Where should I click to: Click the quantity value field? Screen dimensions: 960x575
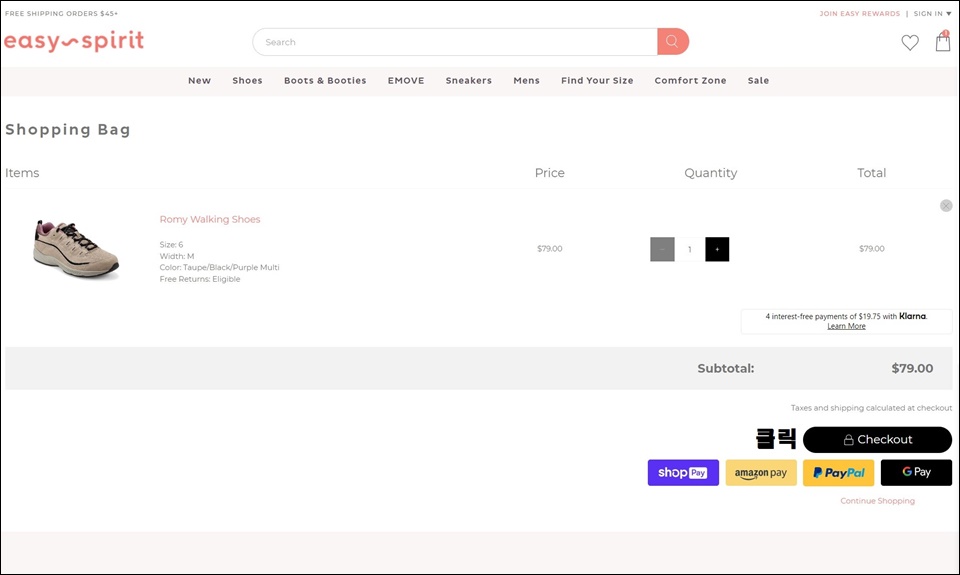[x=689, y=249]
